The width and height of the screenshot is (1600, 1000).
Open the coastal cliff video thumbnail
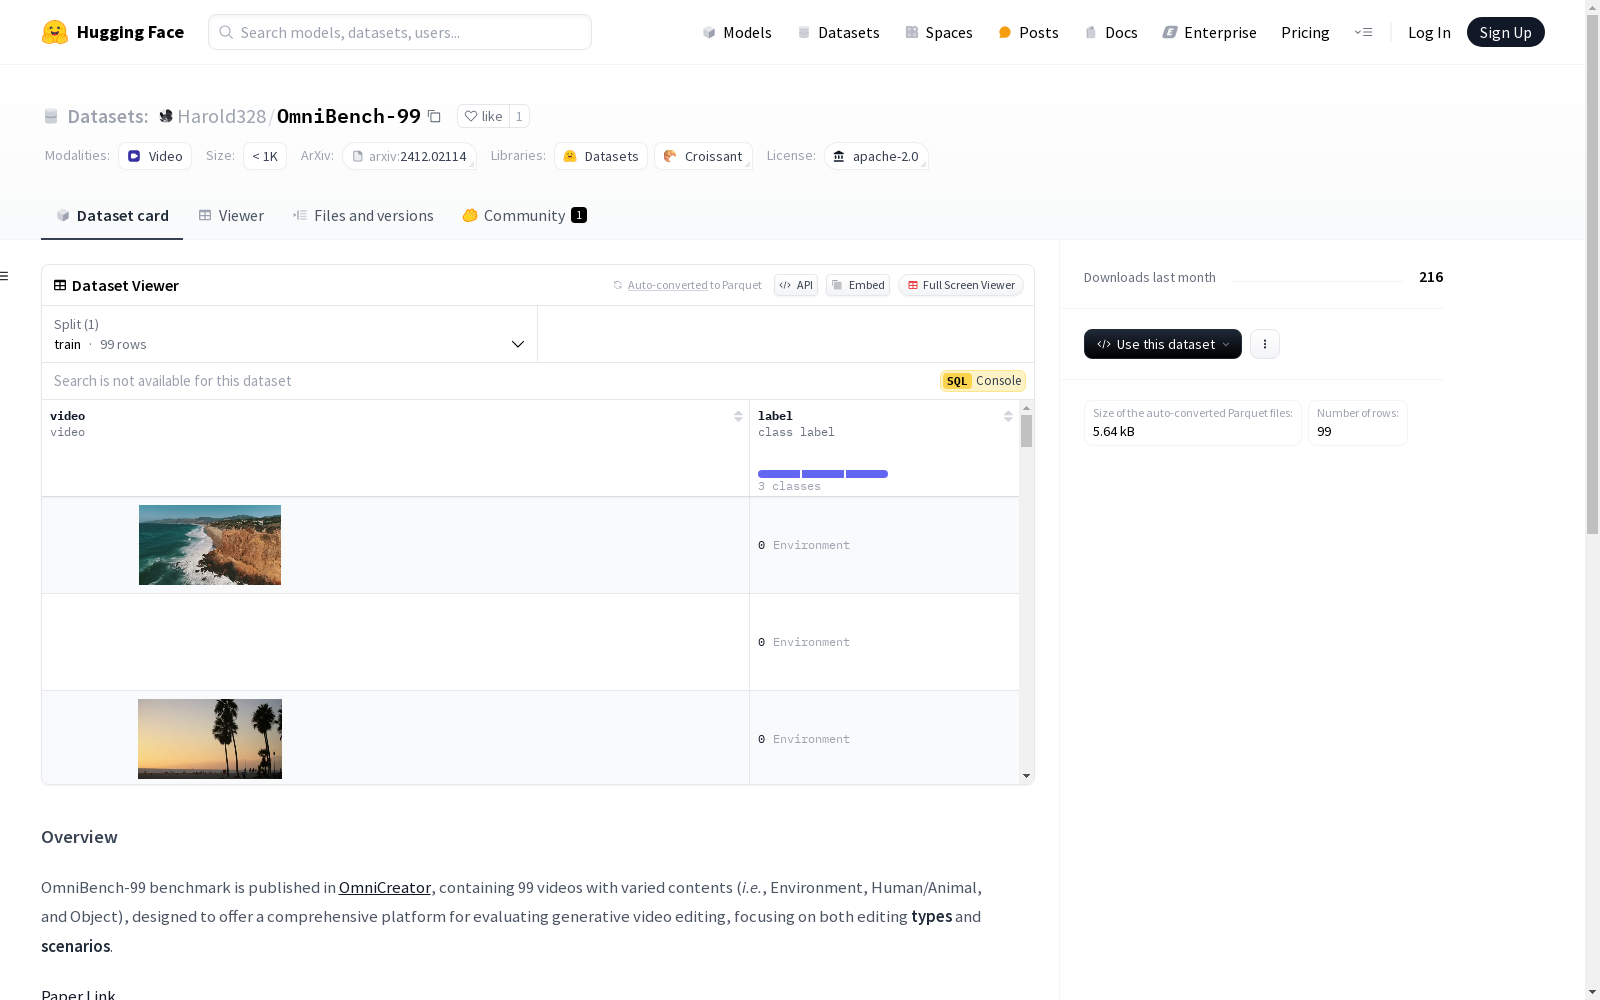[x=210, y=545]
